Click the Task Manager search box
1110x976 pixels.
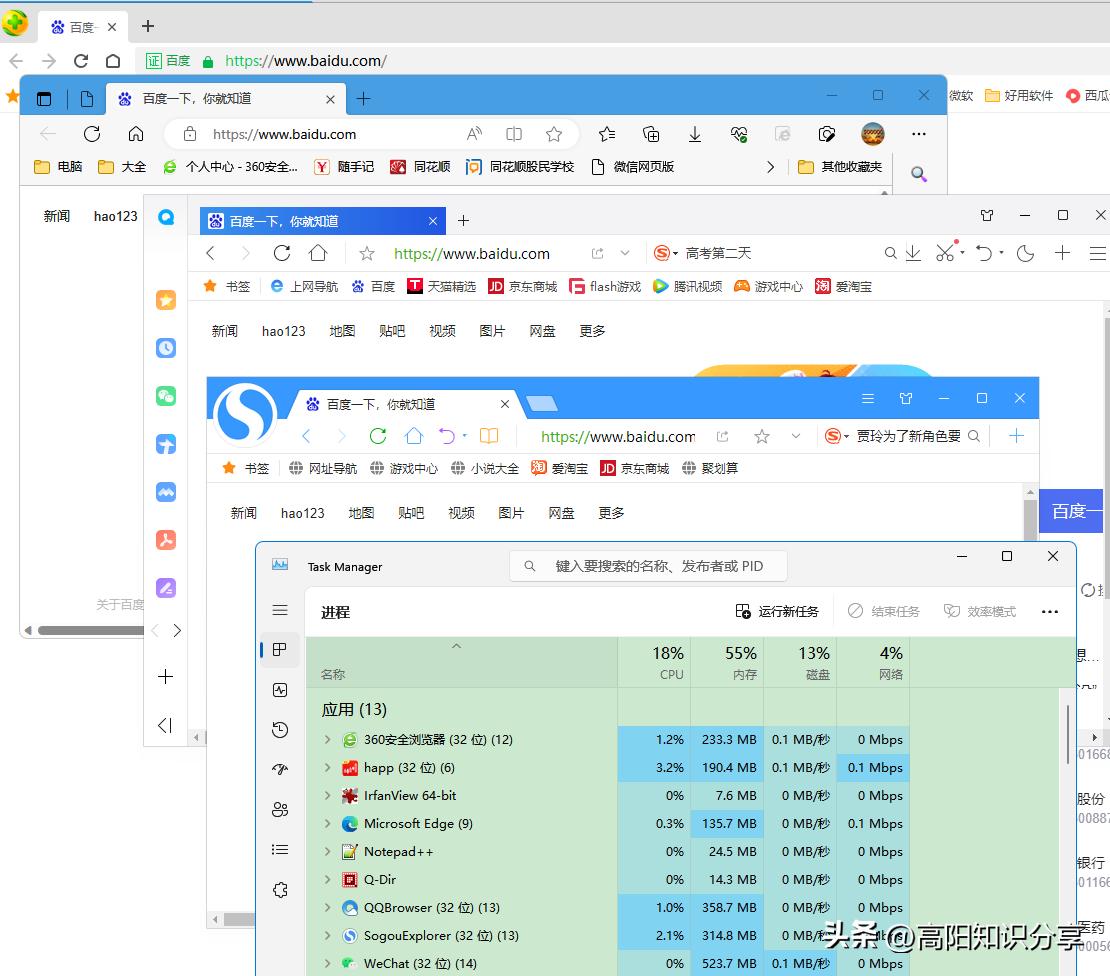648,566
